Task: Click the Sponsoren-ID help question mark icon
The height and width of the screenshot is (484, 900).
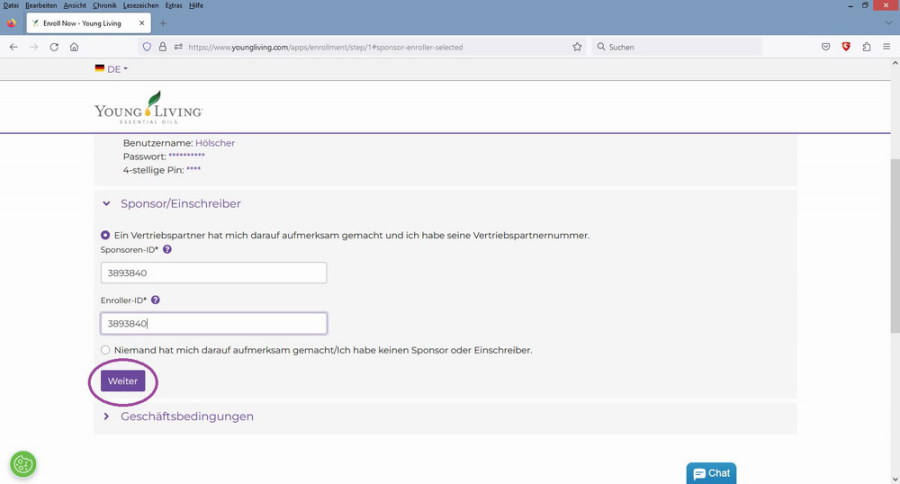Action: pos(167,250)
